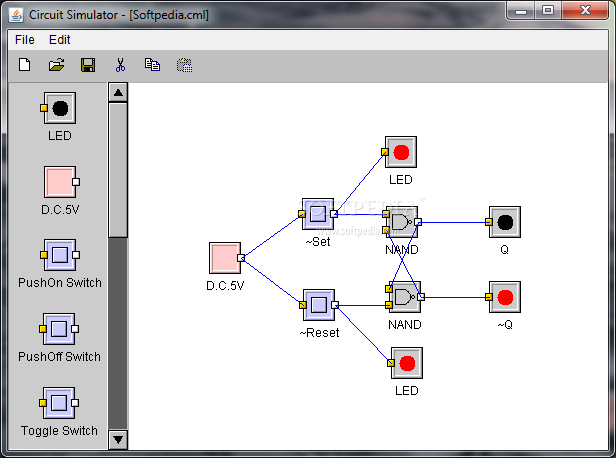Click the input pin of the ~Reset switch
The image size is (616, 458).
(302, 305)
